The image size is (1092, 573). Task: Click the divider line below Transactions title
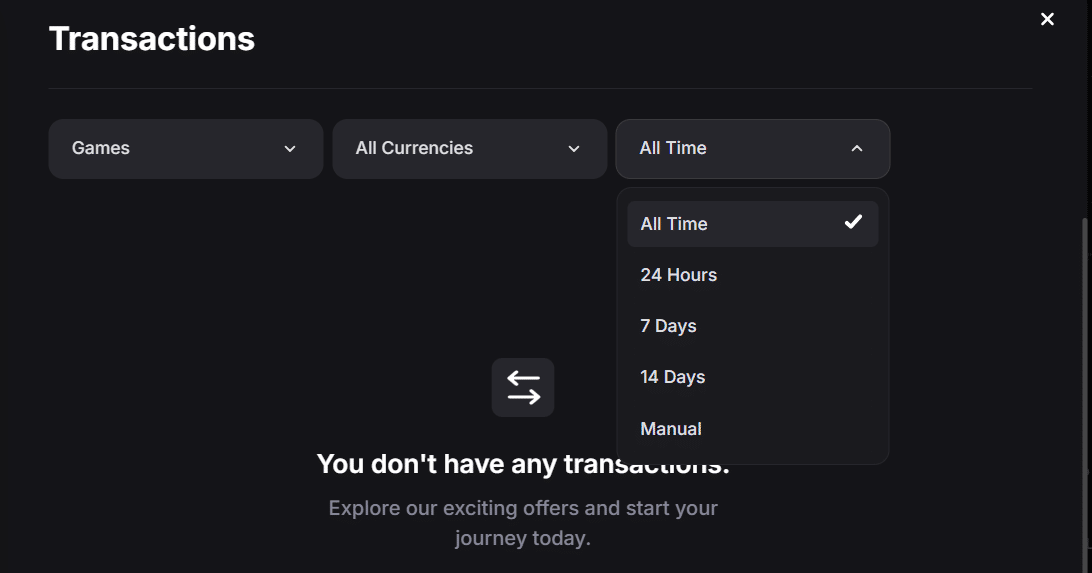540,89
